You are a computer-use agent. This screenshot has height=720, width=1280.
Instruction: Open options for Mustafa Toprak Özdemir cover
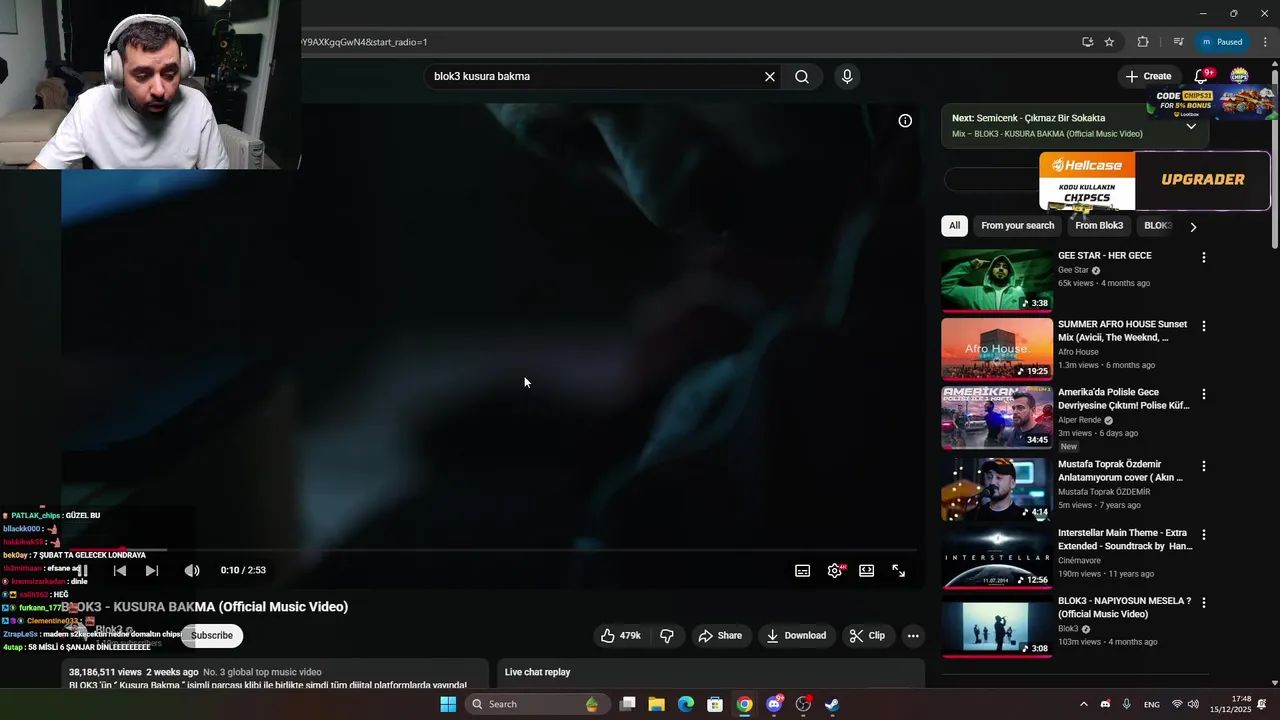(x=1204, y=466)
